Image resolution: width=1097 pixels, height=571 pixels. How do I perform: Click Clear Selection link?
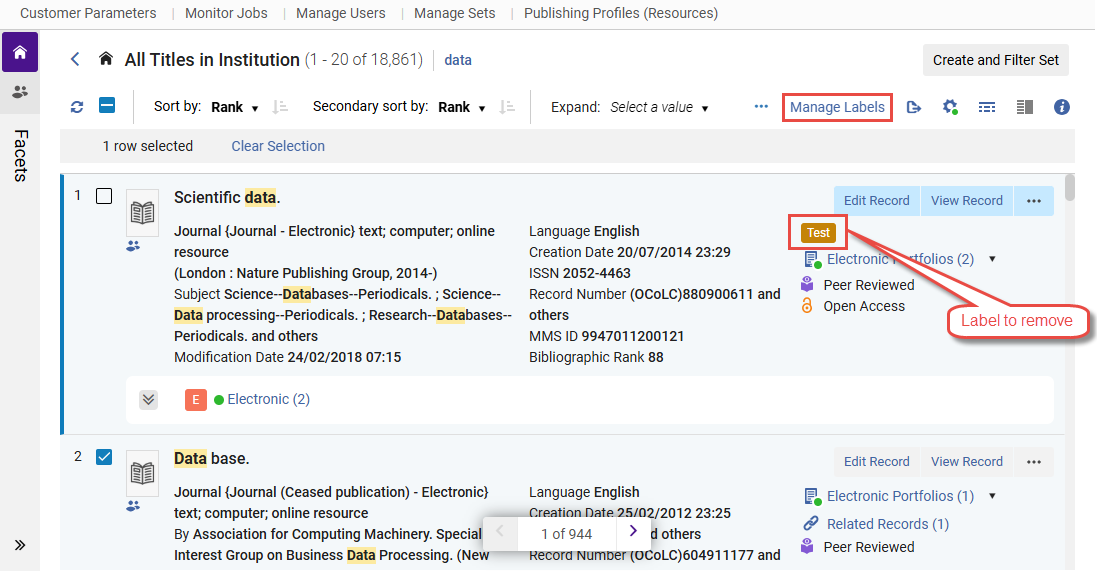278,146
